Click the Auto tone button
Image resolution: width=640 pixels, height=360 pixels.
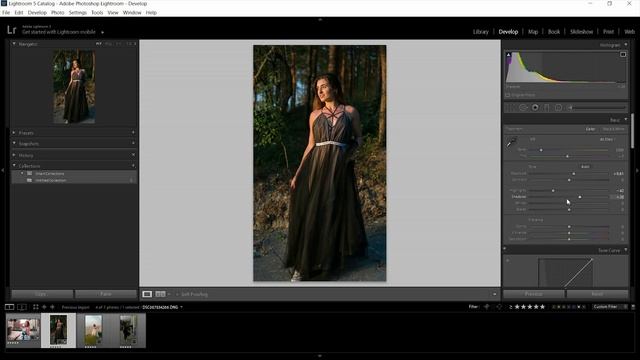click(x=585, y=167)
